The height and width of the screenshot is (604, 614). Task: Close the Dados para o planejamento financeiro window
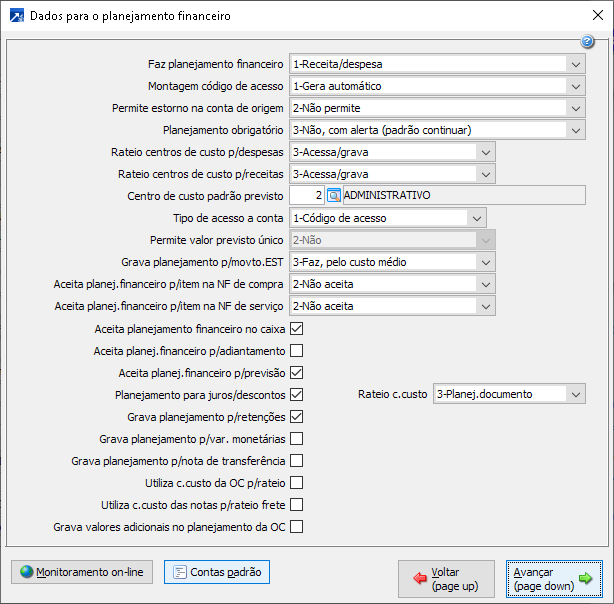coord(598,15)
